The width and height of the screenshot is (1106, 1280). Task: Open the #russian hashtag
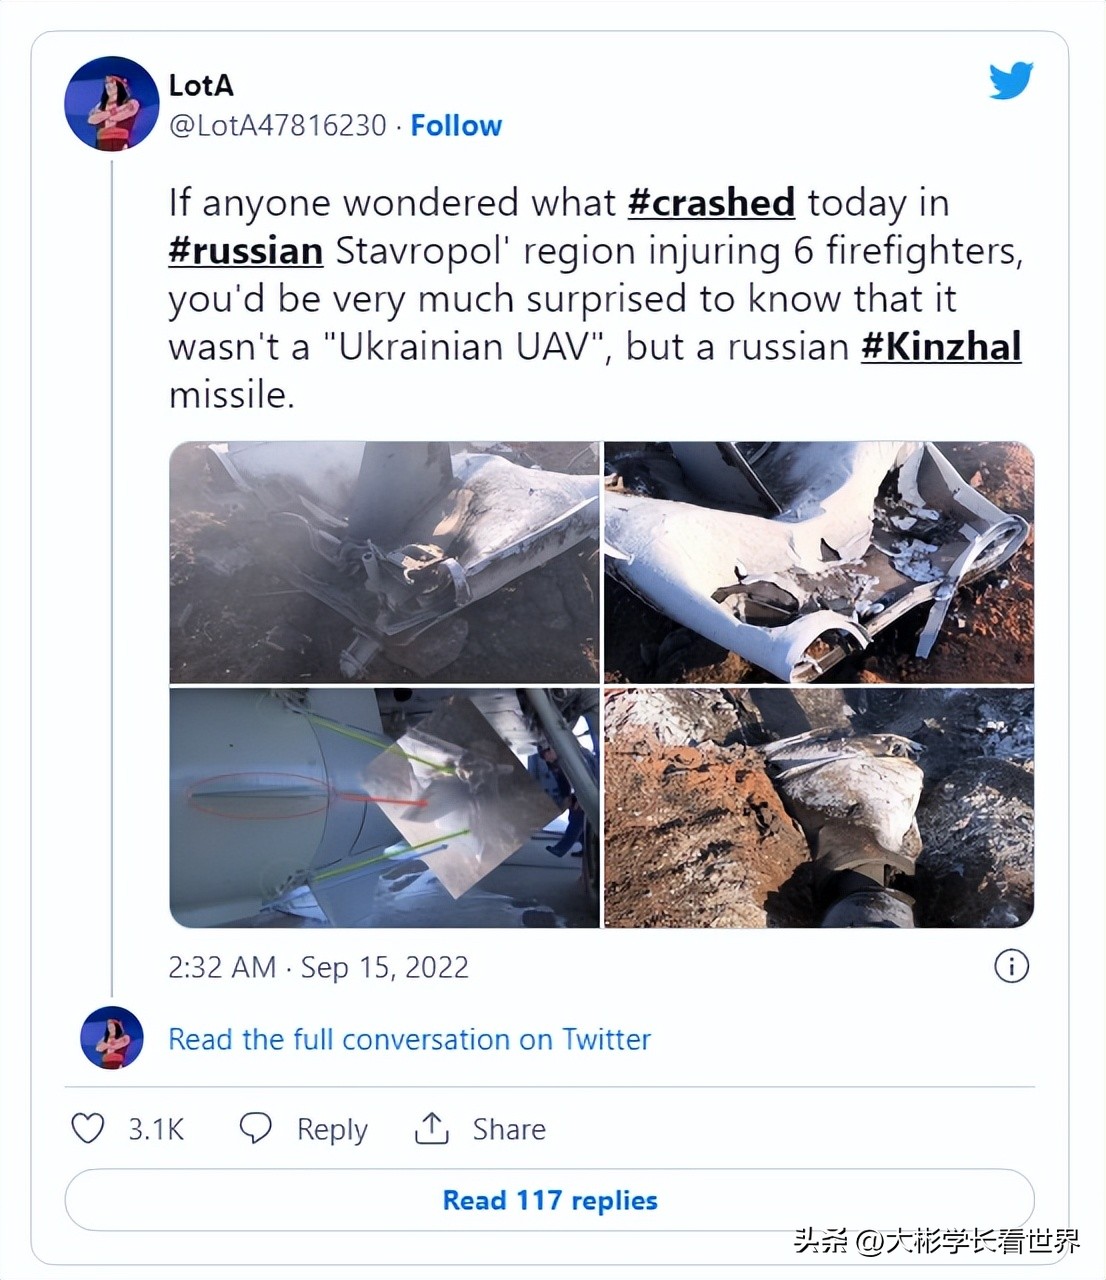[245, 251]
